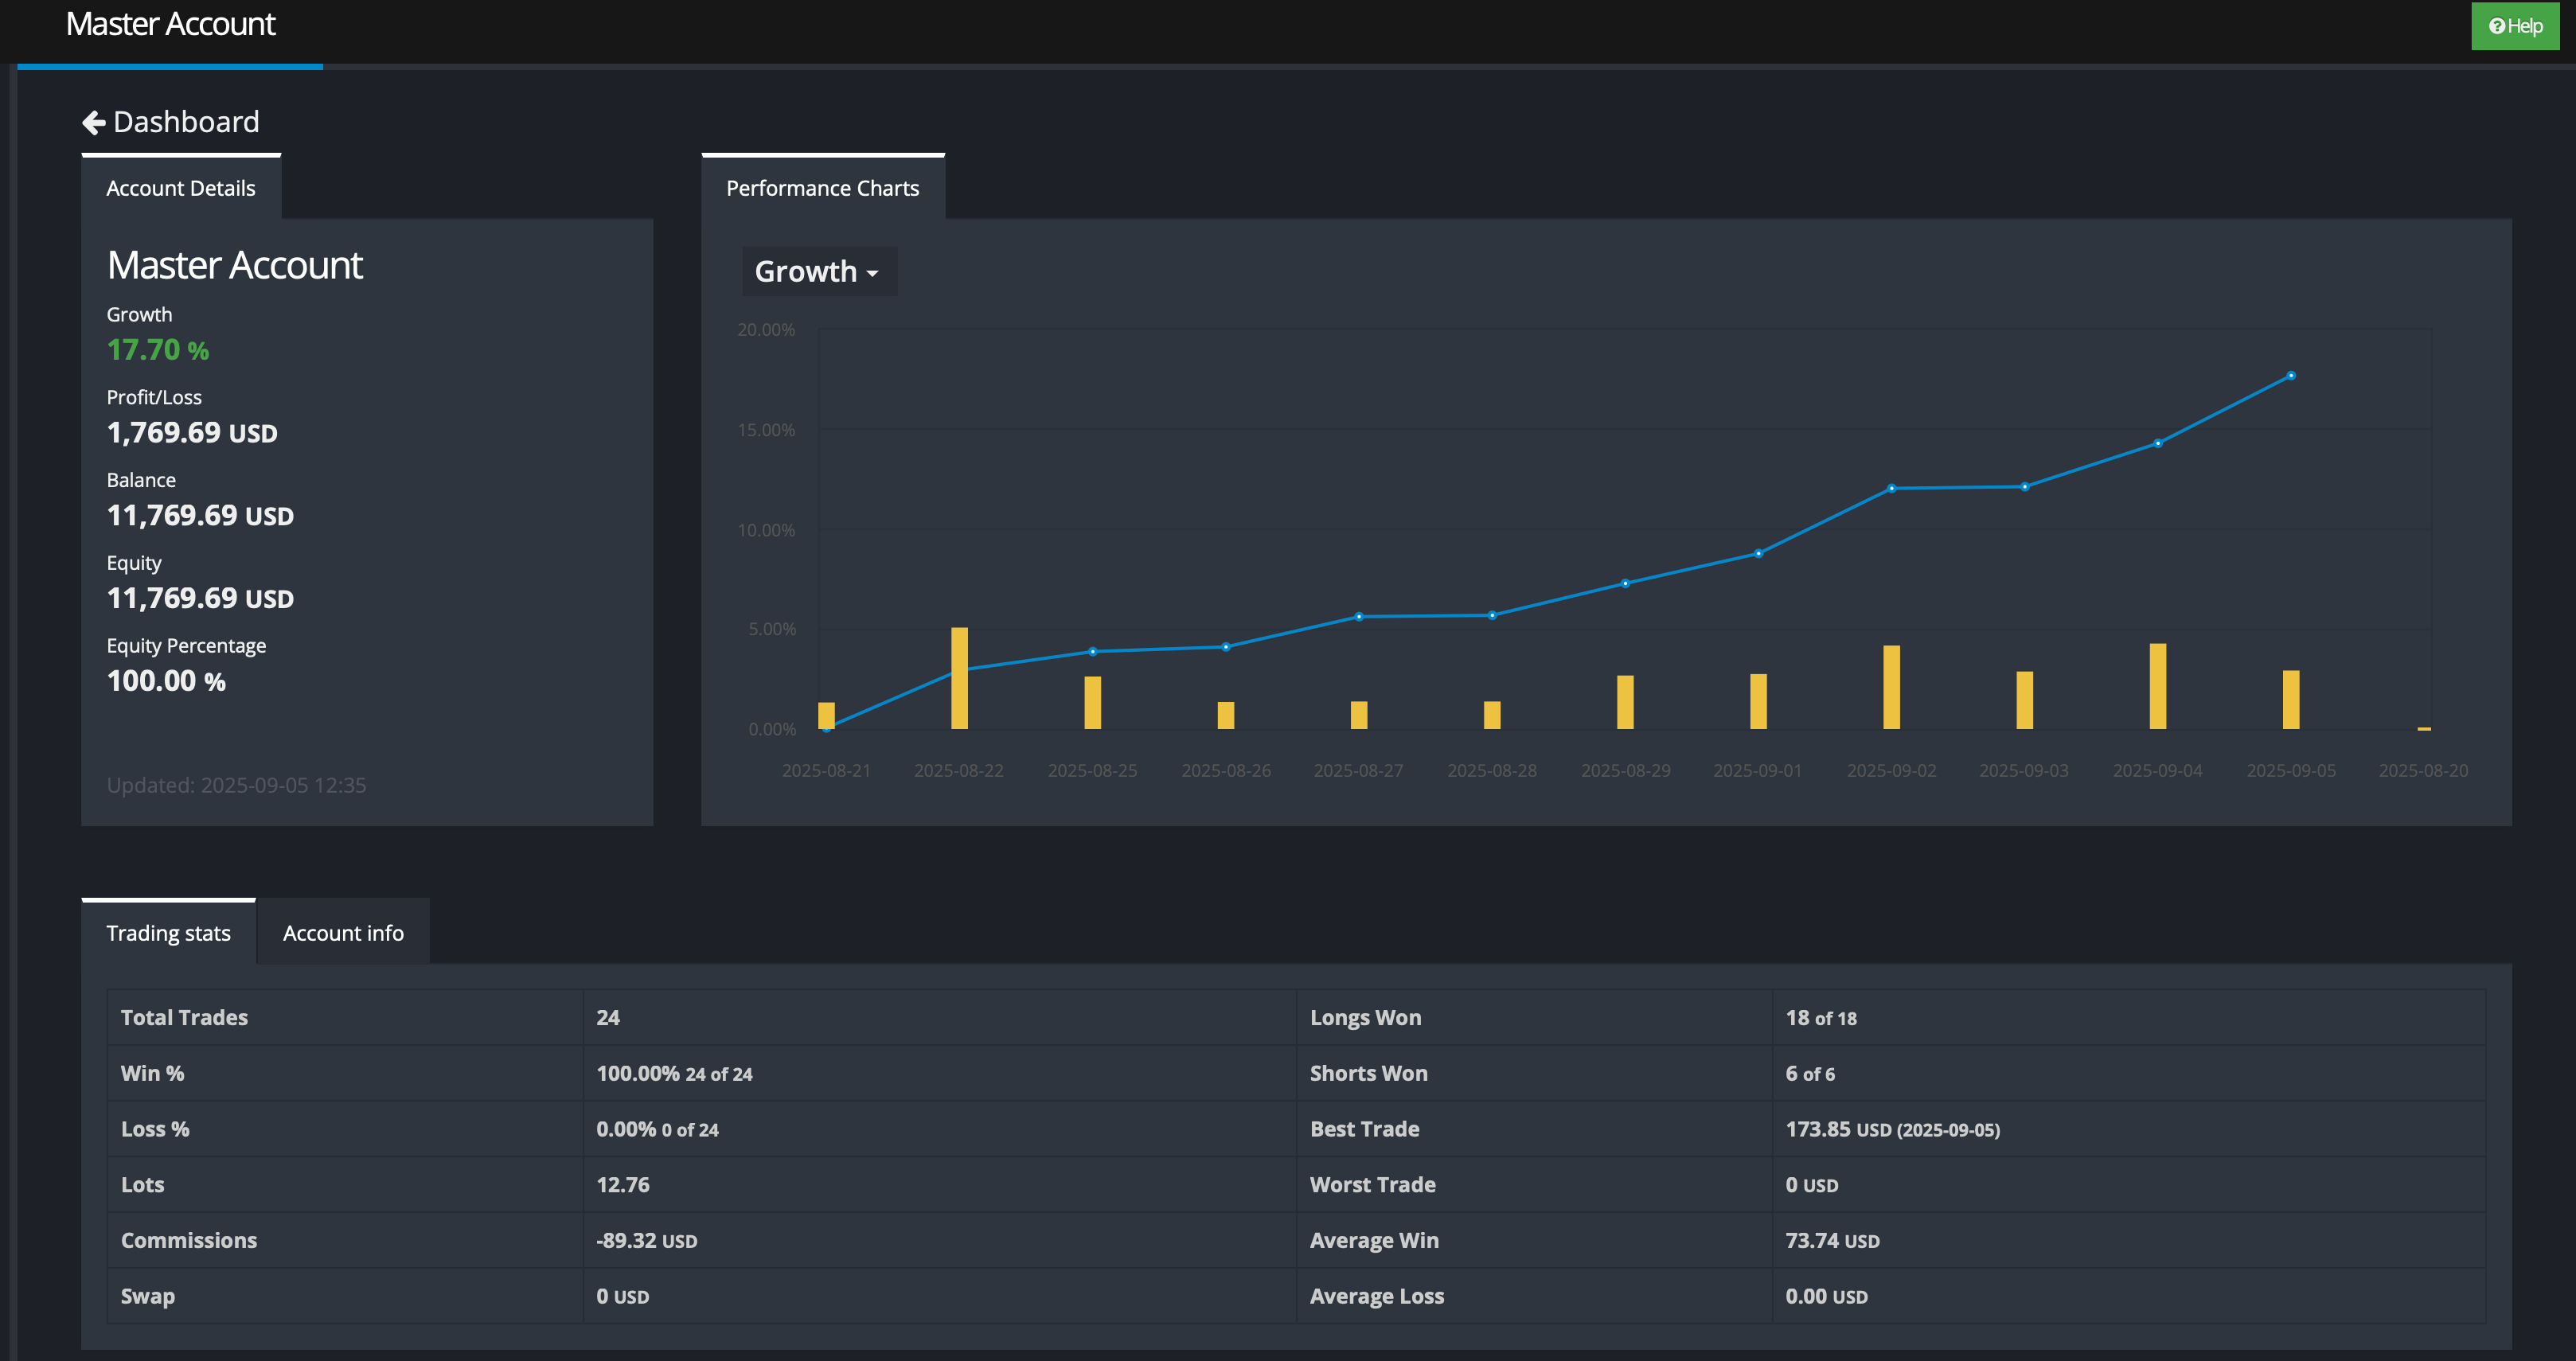The image size is (2576, 1361).
Task: Click the Dashboard back link
Action: coord(186,122)
